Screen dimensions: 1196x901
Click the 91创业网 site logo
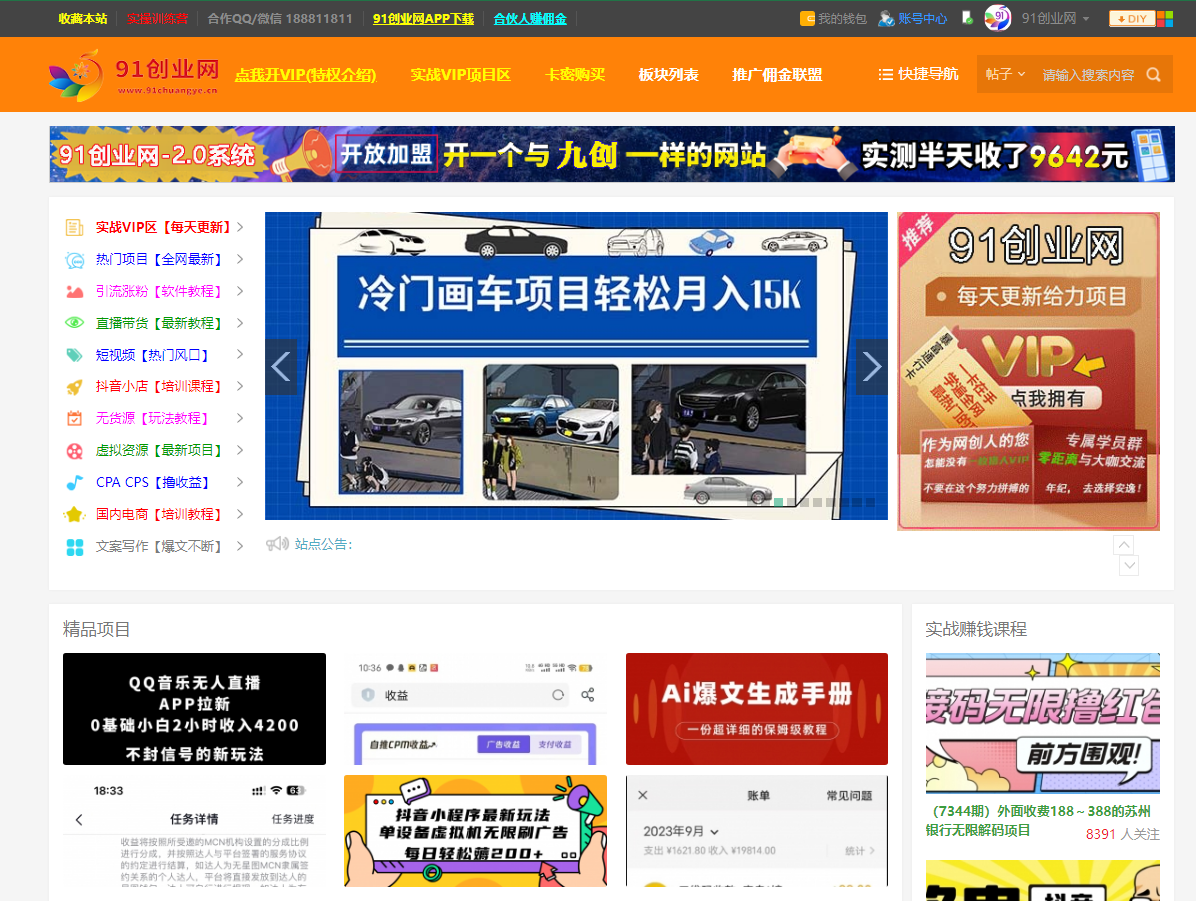coord(134,75)
